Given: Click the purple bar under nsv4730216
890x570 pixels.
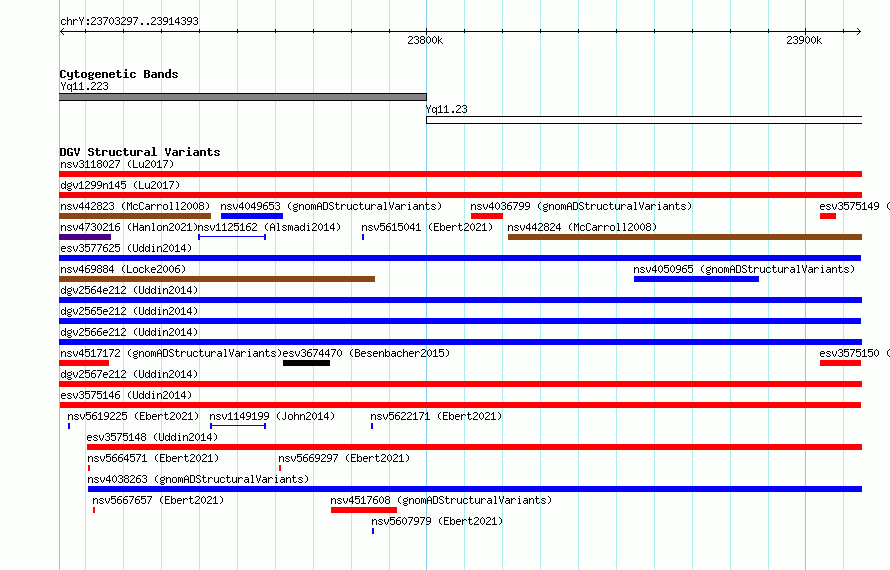Looking at the screenshot, I should click(x=85, y=237).
